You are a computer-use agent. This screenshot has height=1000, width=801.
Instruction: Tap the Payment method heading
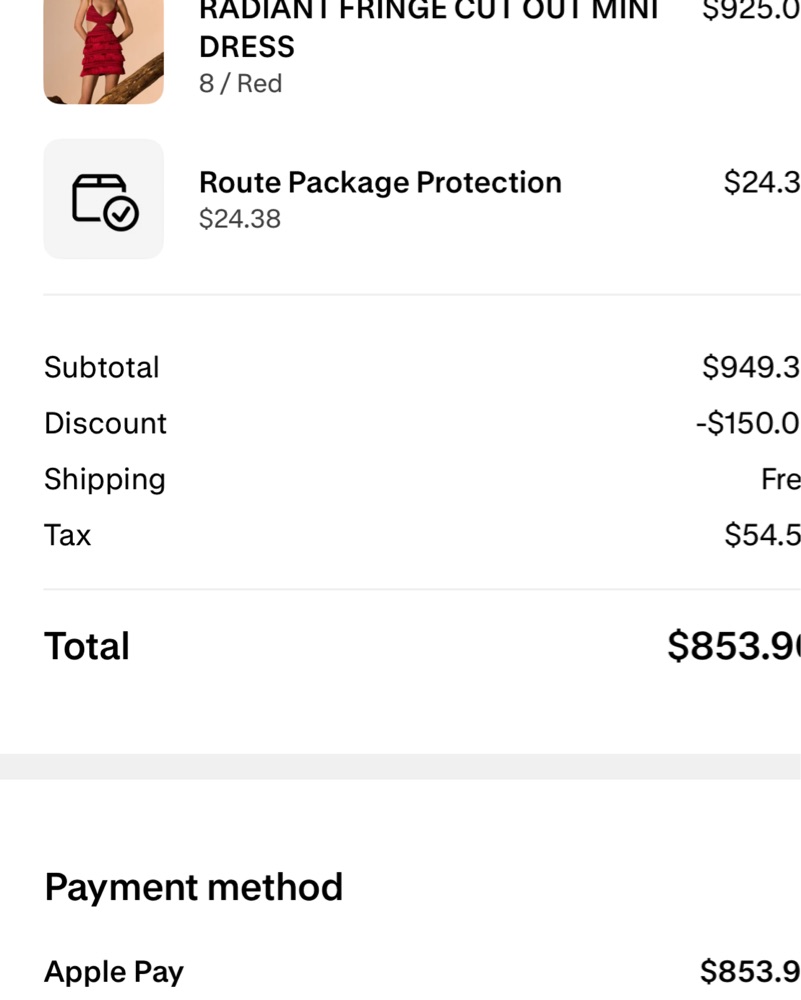tap(194, 887)
